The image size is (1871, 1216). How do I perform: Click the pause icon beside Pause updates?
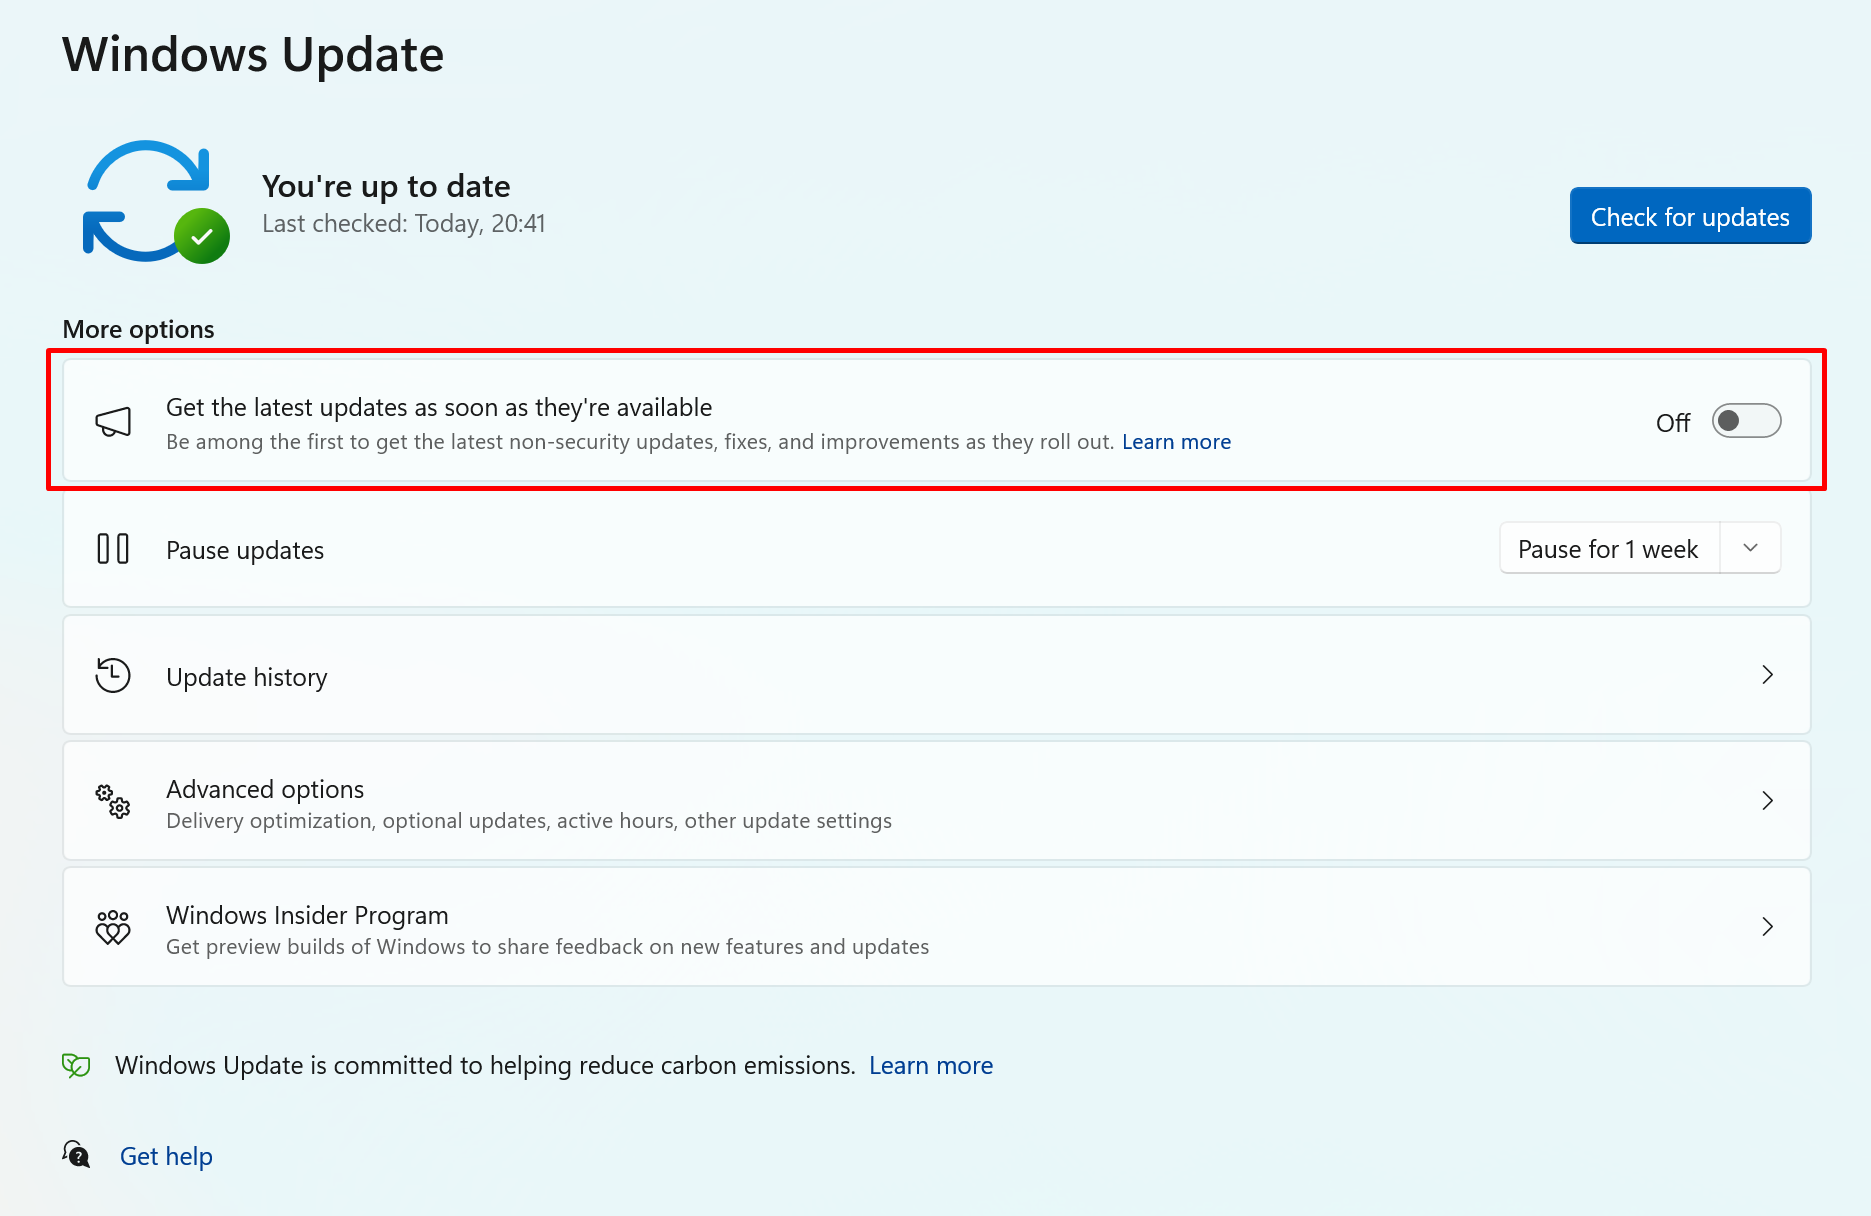113,549
